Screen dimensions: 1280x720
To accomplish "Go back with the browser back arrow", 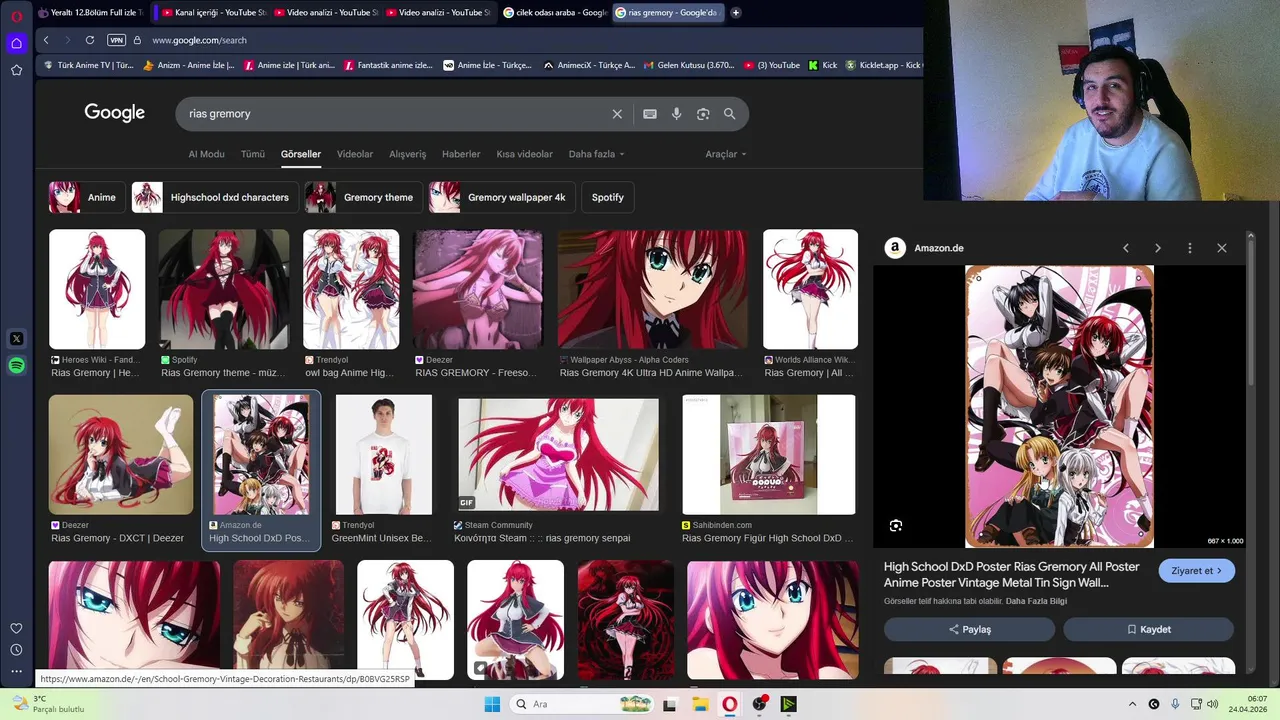I will [46, 40].
